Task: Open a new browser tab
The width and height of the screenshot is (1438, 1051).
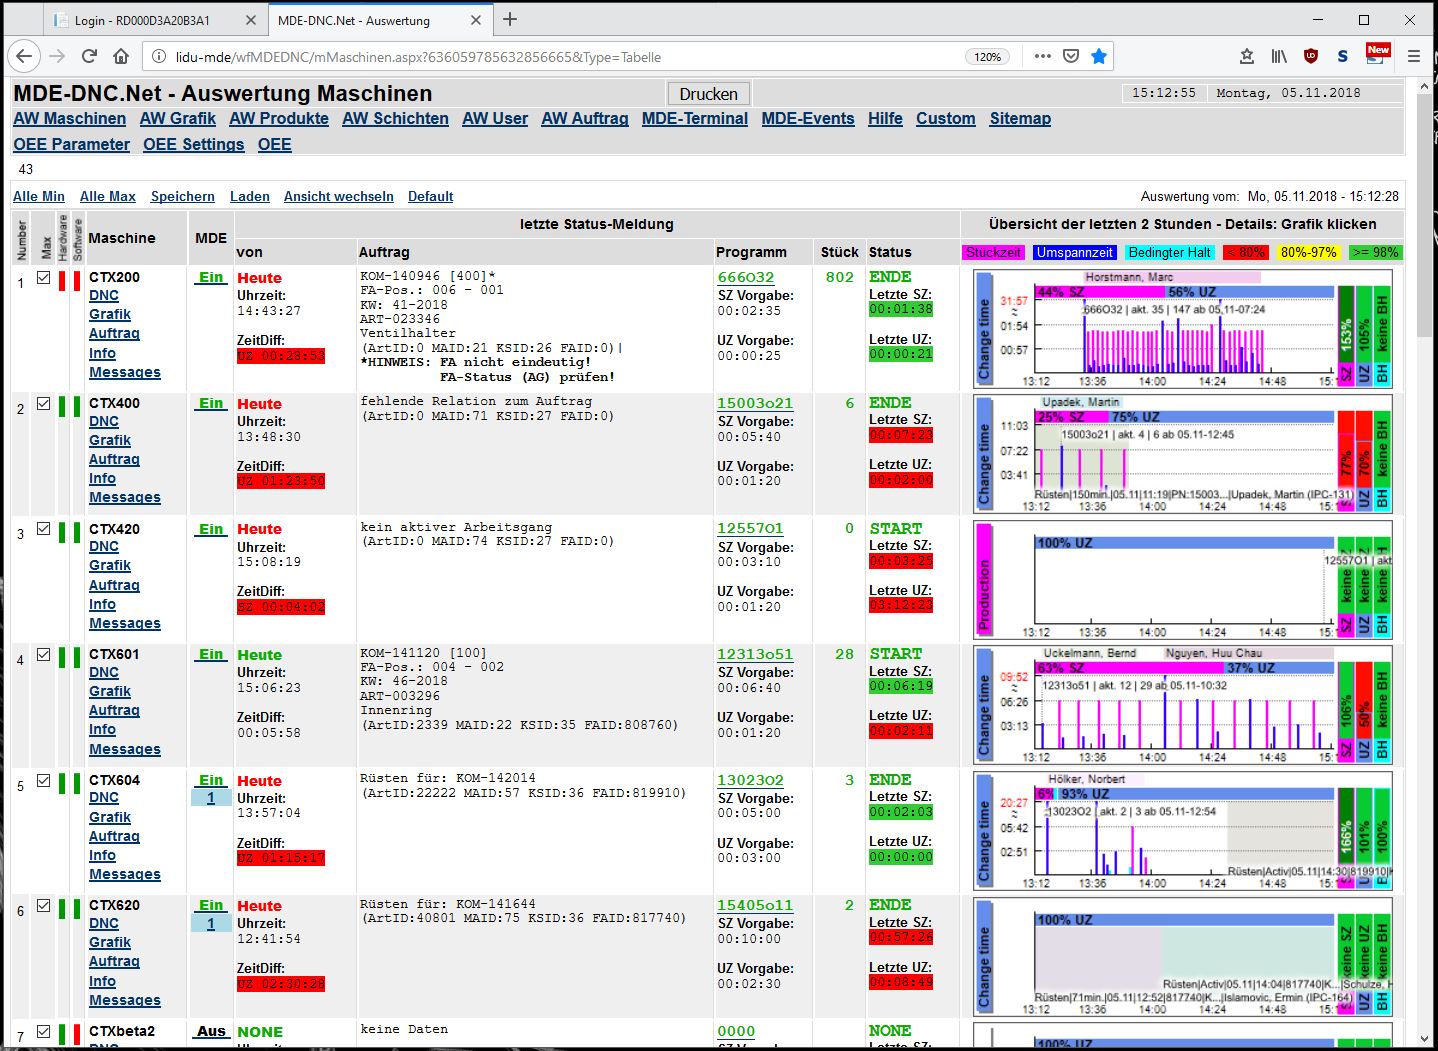Action: (x=510, y=19)
